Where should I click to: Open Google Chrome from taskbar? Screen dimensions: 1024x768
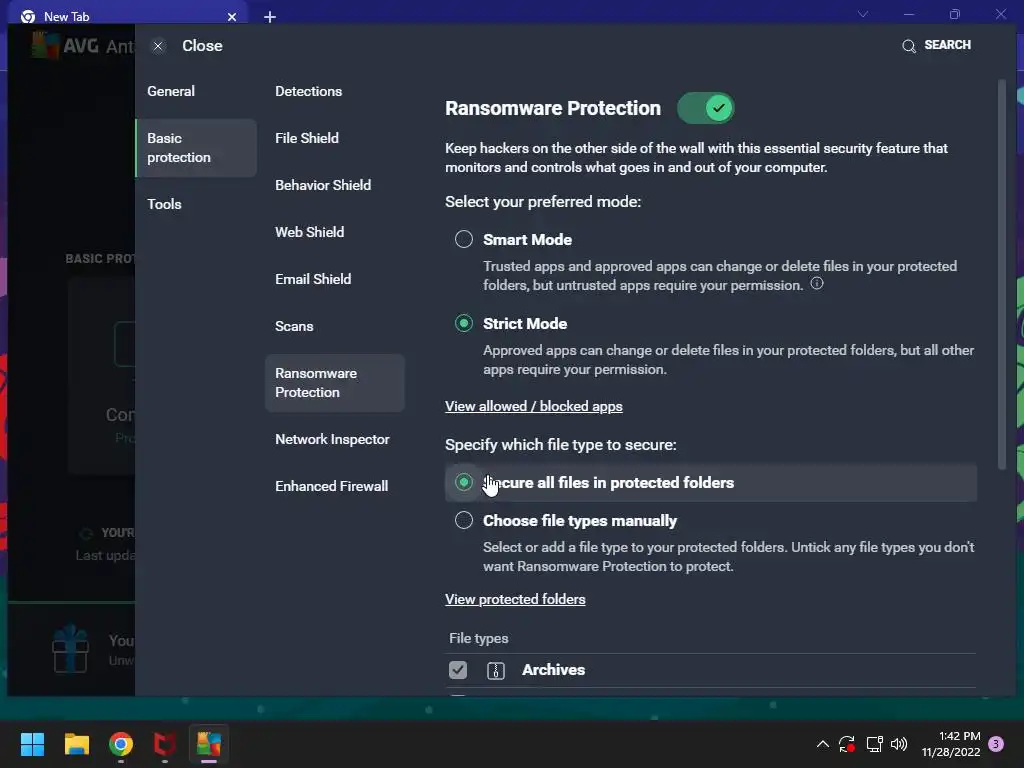121,744
